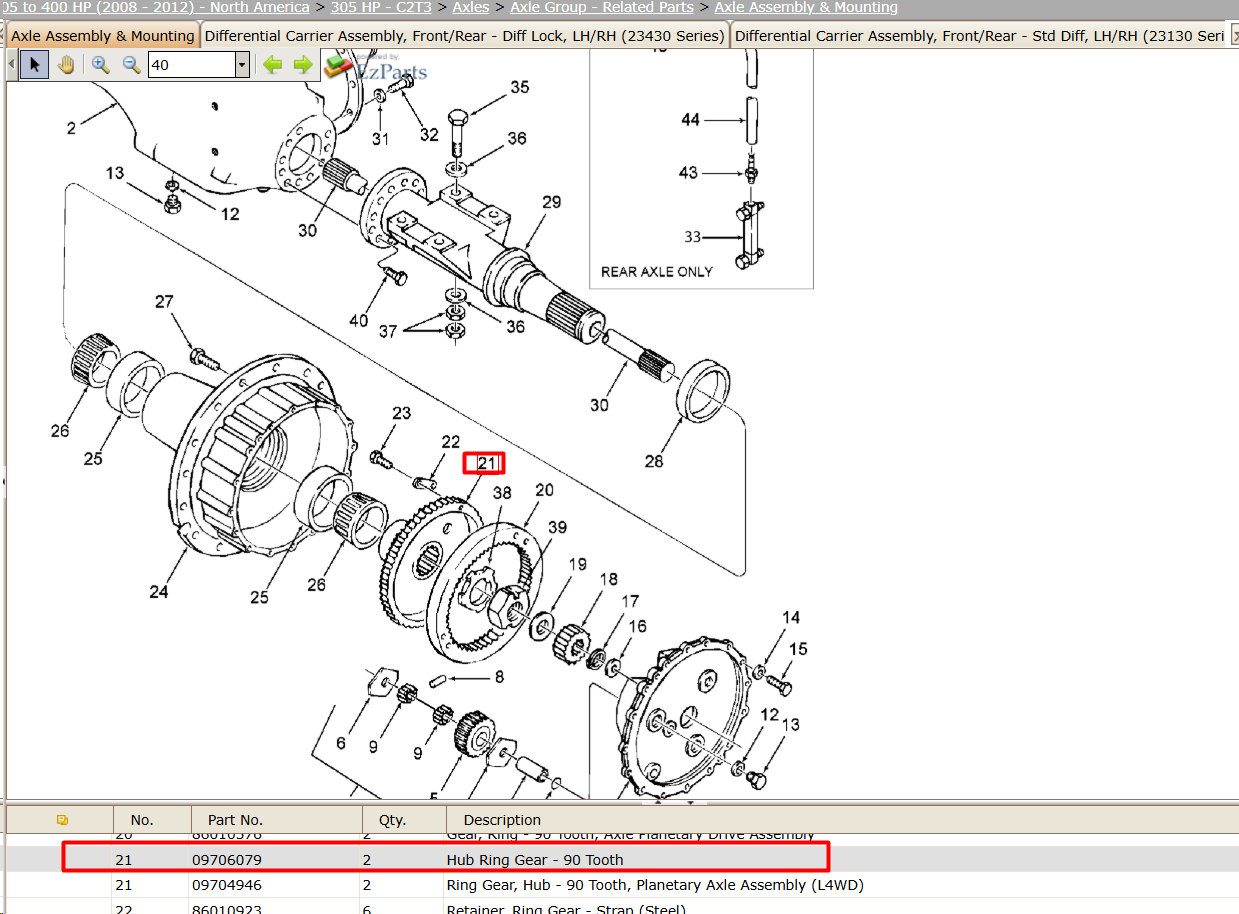The width and height of the screenshot is (1239, 914).
Task: Sort by 'Qty.' column header
Action: pyautogui.click(x=393, y=820)
